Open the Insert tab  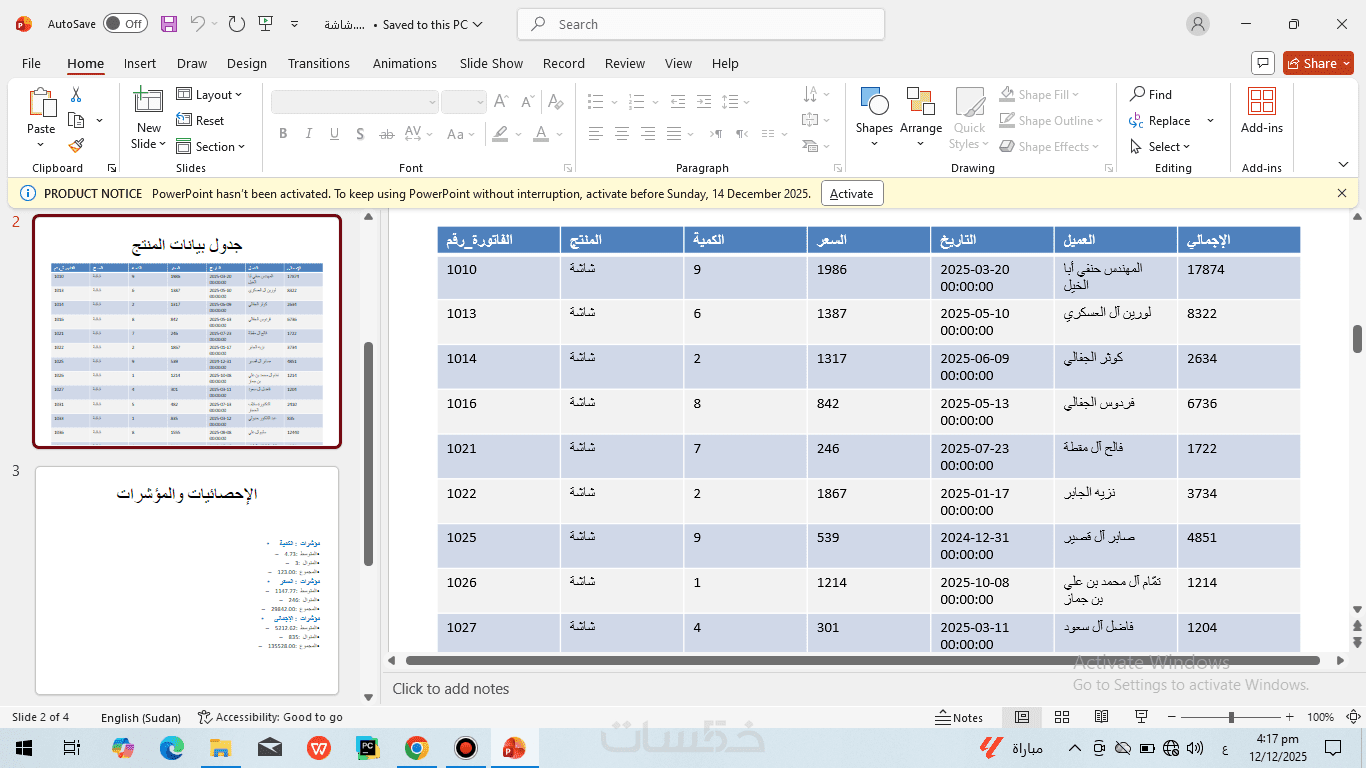(x=140, y=63)
